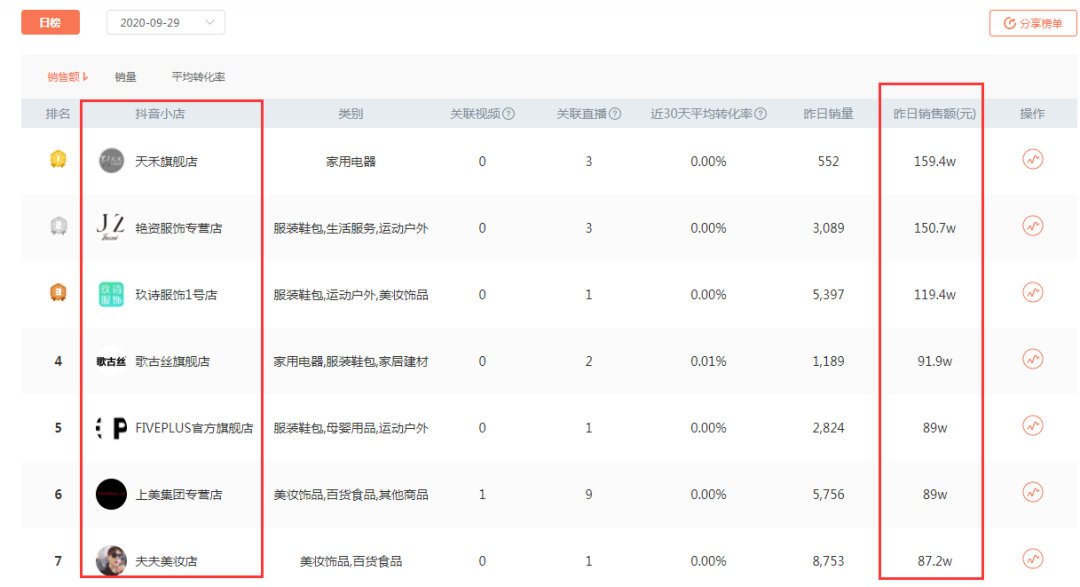1080x587 pixels.
Task: Click the 日榜 button
Action: coord(50,22)
